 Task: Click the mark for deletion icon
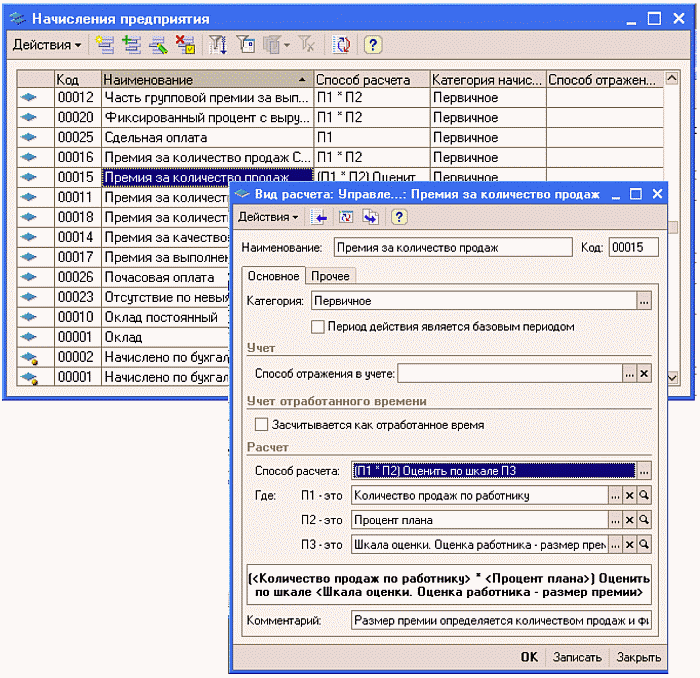(x=184, y=45)
